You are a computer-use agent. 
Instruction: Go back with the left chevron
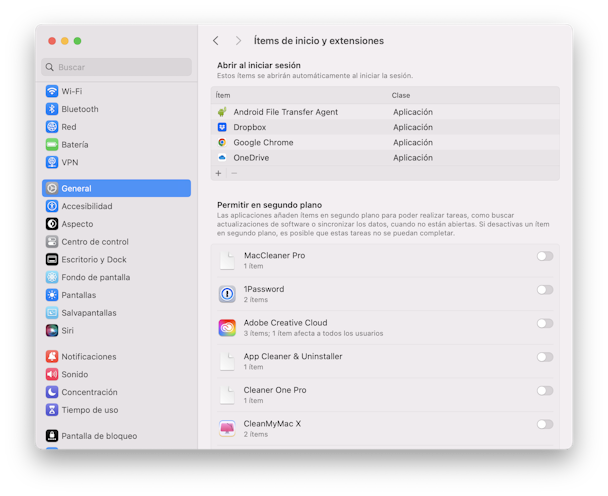click(216, 41)
